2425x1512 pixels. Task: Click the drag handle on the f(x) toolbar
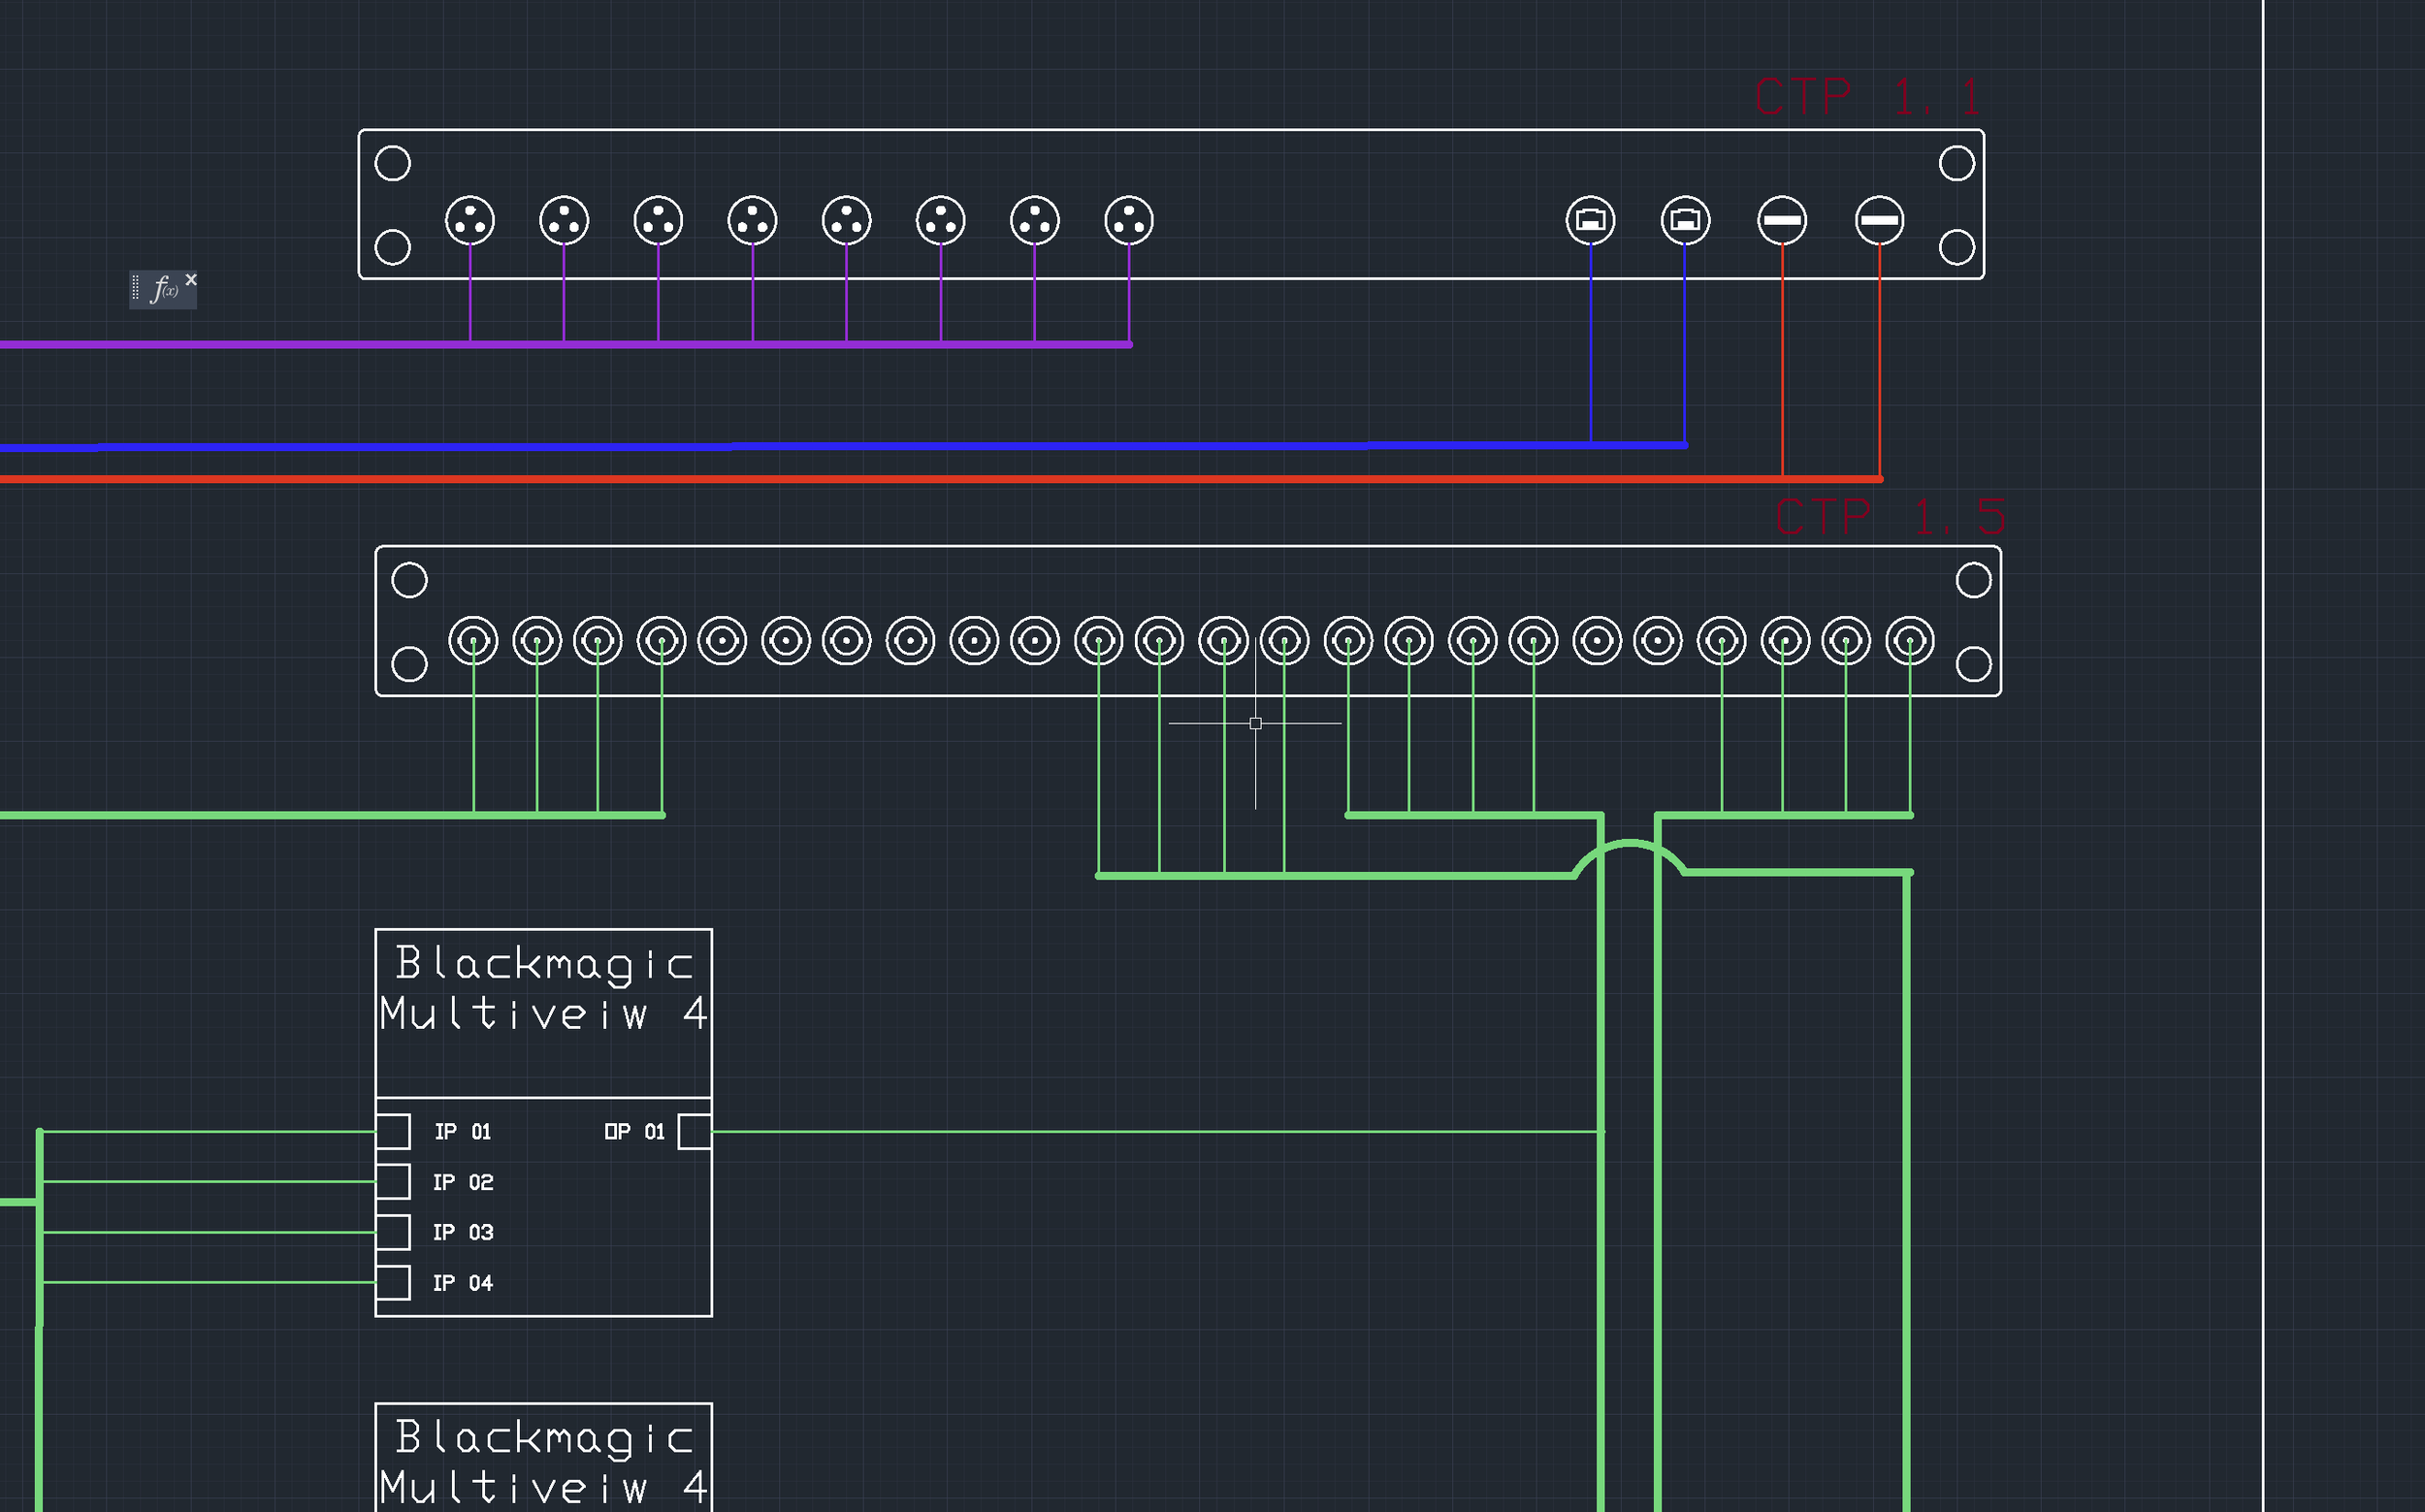135,288
